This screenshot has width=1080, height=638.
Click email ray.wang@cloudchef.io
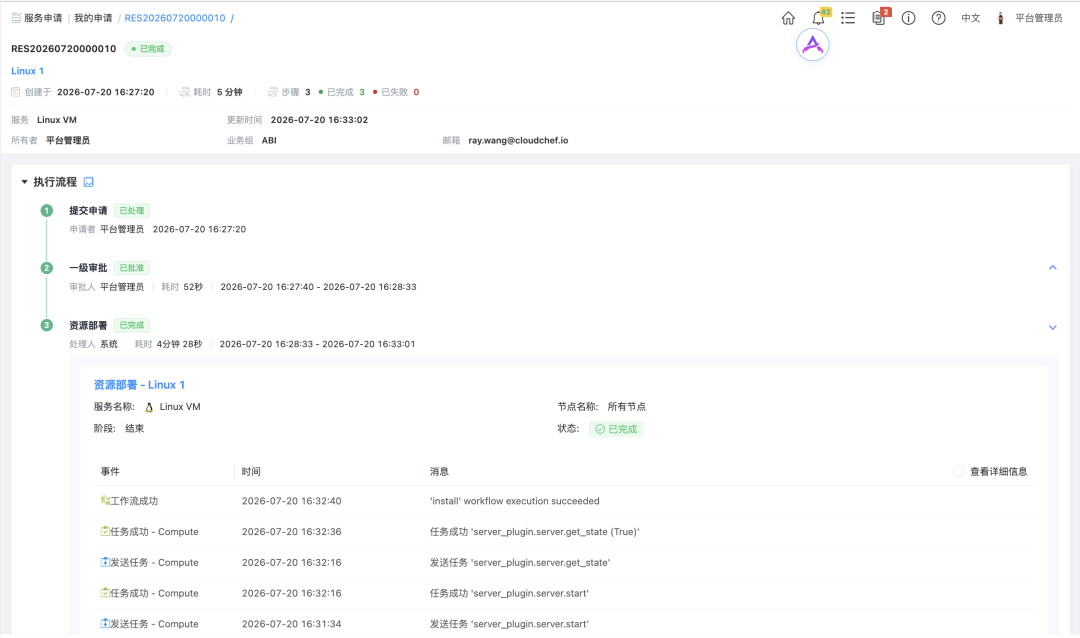[518, 141]
